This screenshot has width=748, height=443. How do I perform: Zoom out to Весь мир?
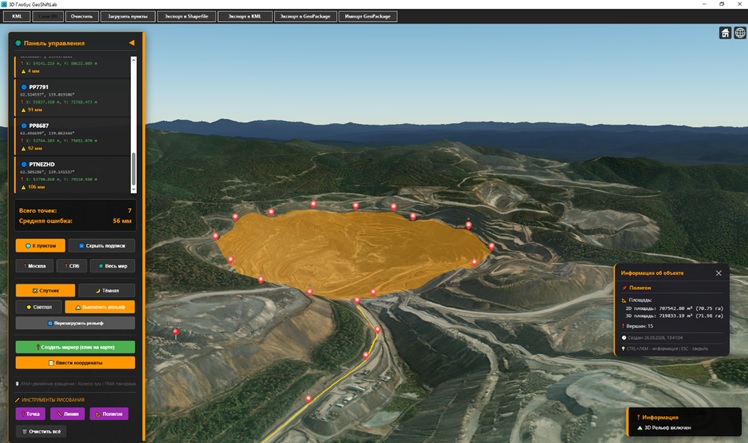pos(112,266)
